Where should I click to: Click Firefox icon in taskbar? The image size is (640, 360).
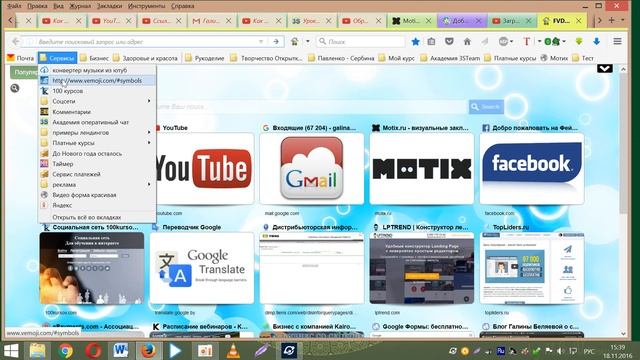pos(148,351)
